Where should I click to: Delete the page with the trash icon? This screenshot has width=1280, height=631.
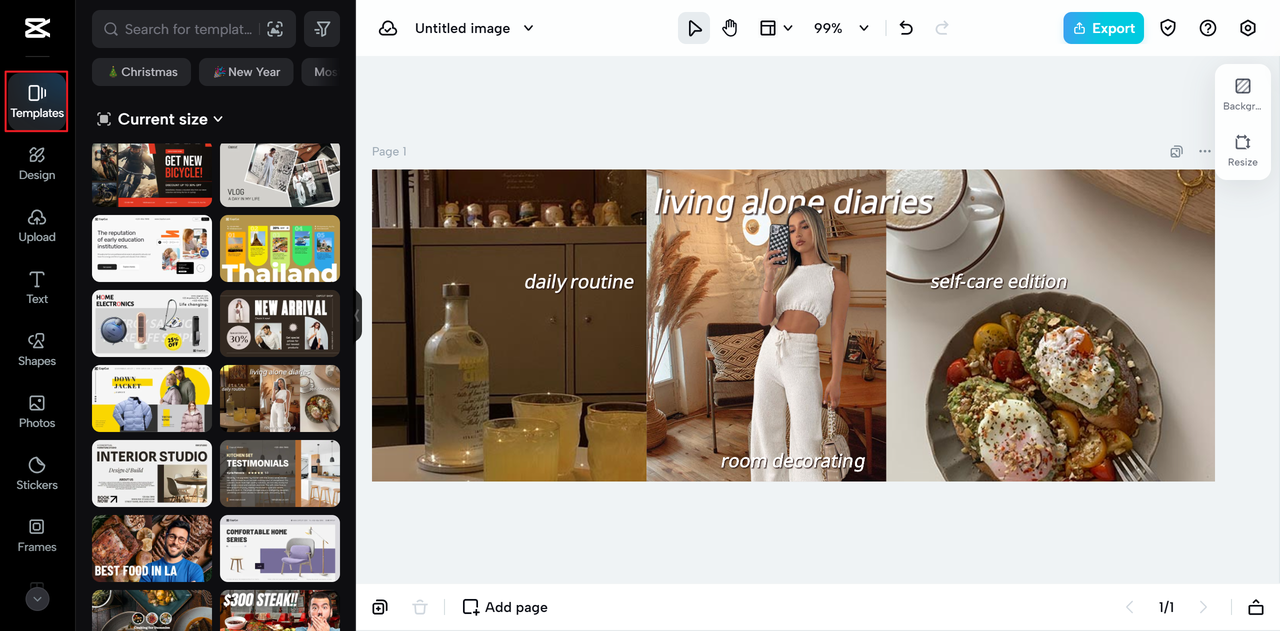420,607
